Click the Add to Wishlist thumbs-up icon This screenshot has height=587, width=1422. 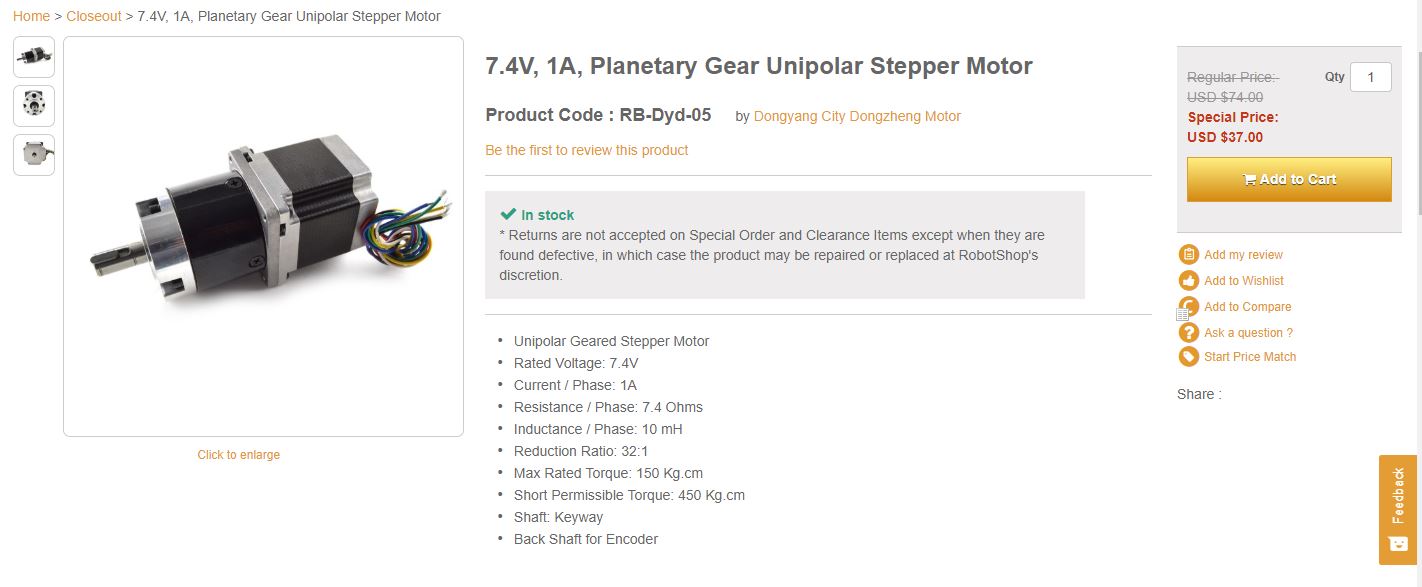(x=1188, y=281)
